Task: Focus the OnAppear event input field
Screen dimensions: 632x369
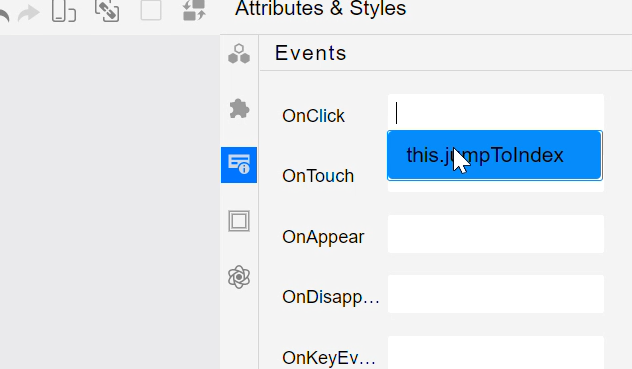Action: pyautogui.click(x=496, y=234)
